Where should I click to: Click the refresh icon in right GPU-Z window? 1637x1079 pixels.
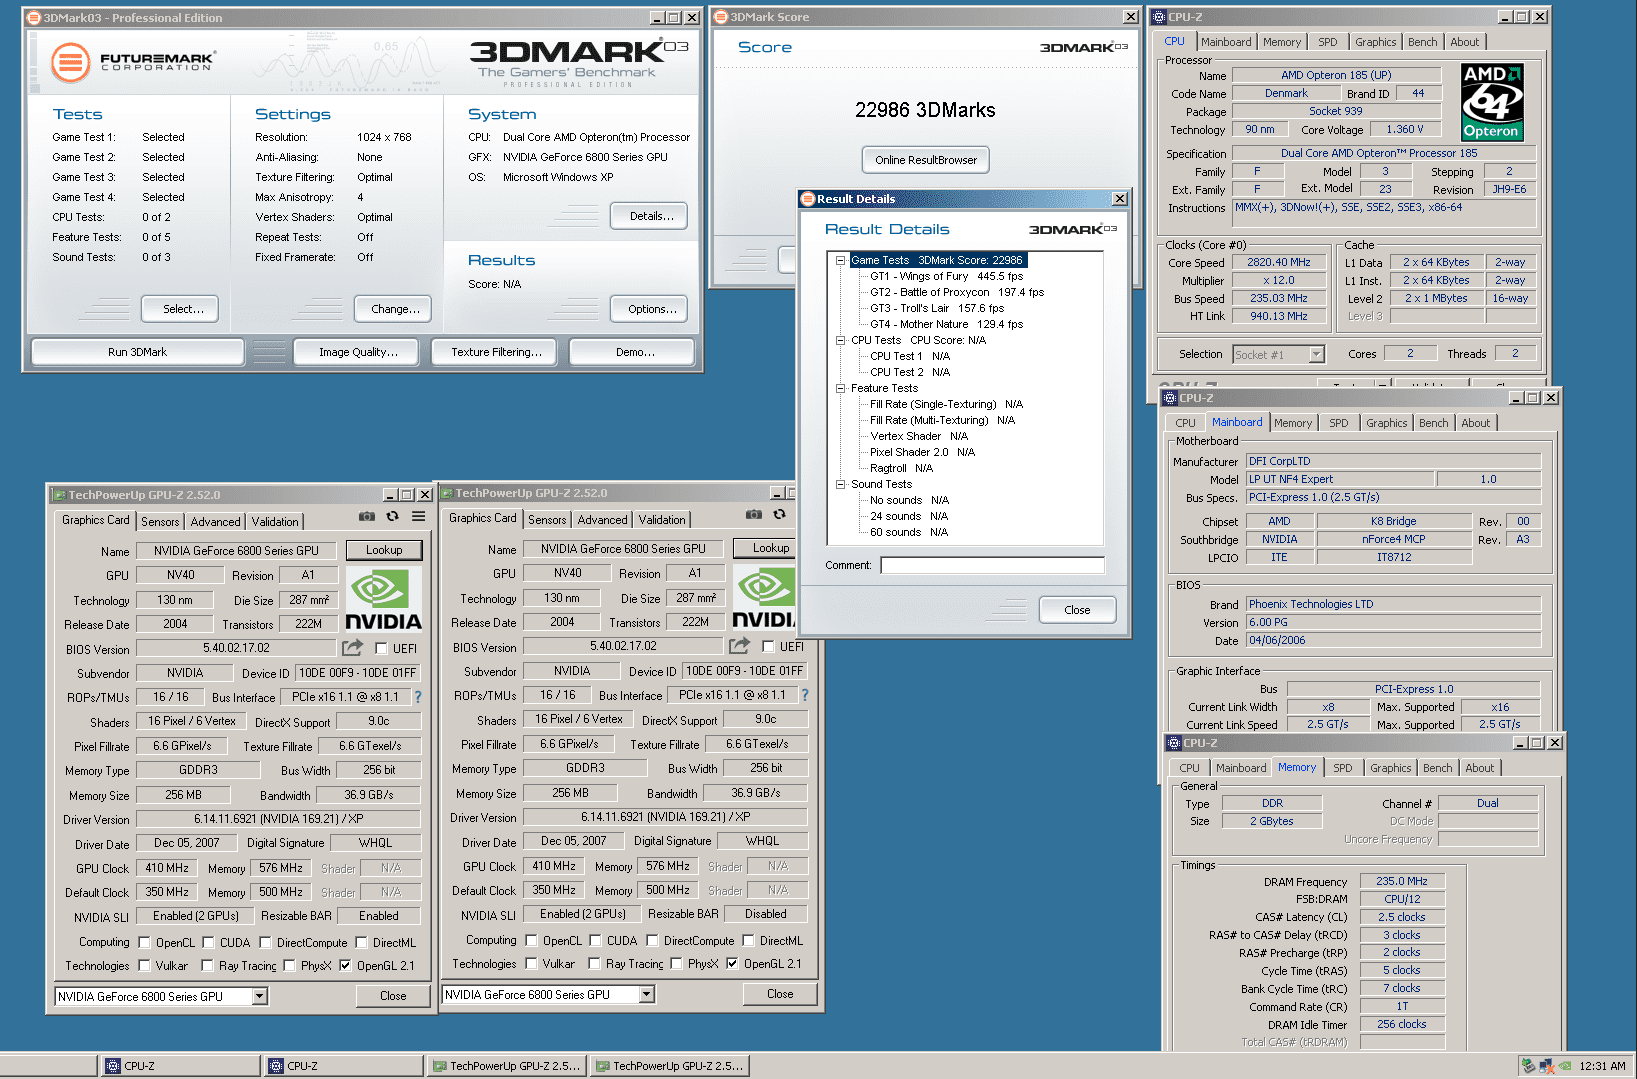(780, 515)
